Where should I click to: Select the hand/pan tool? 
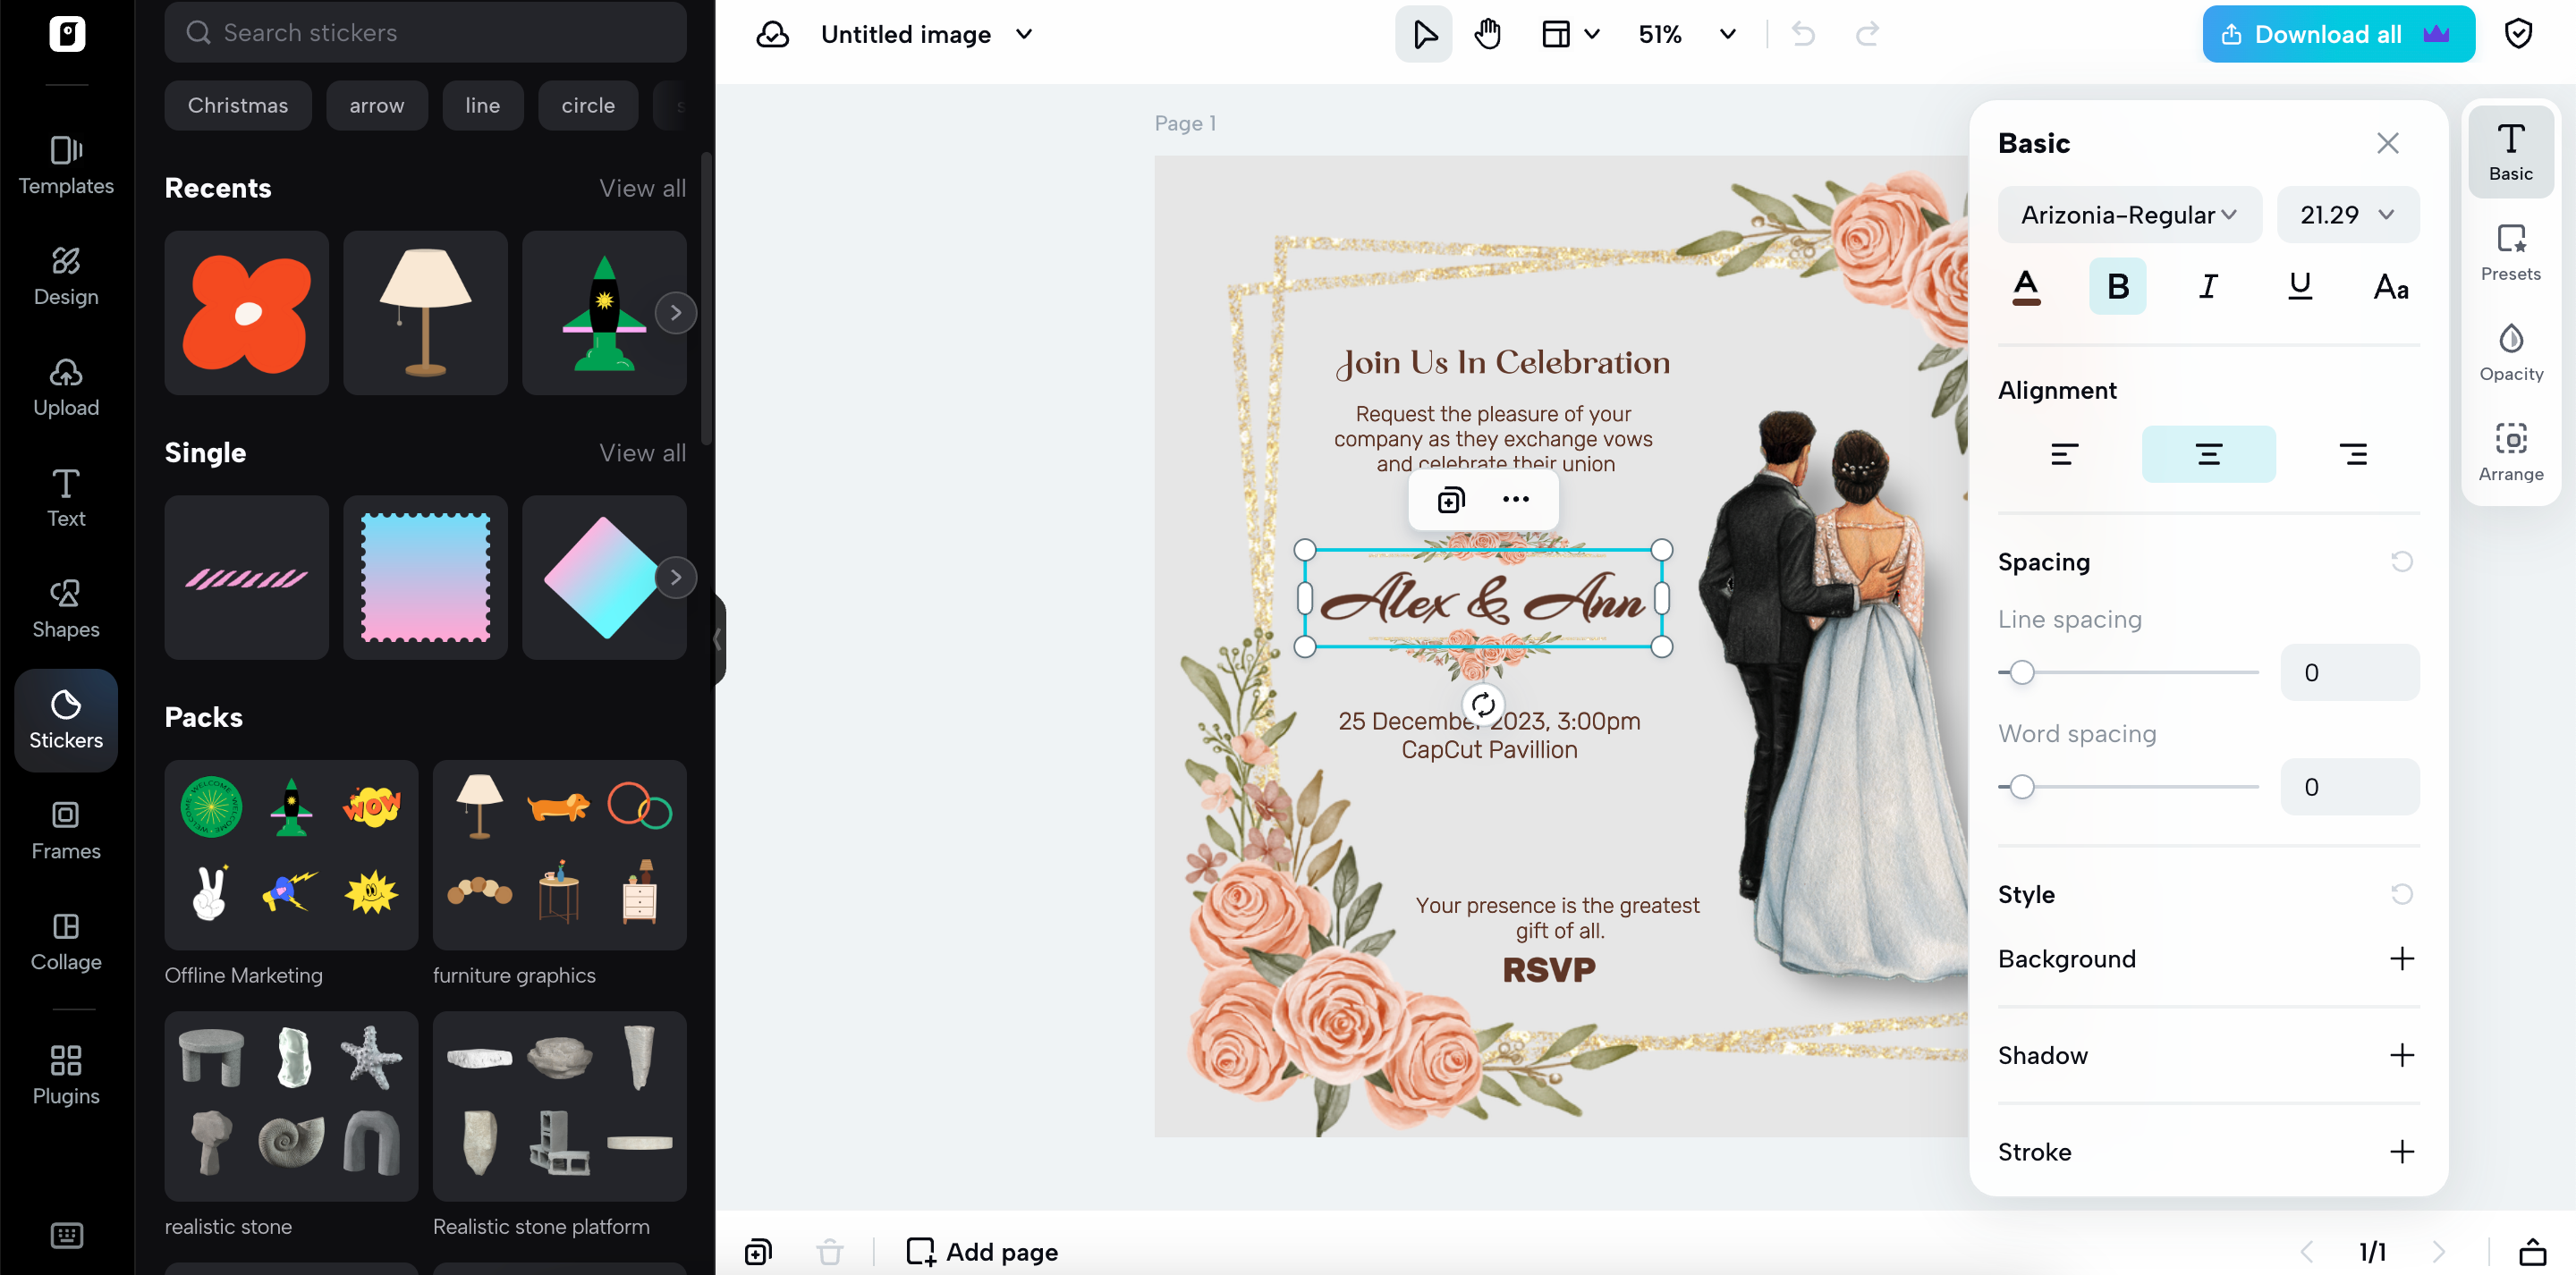click(1487, 33)
